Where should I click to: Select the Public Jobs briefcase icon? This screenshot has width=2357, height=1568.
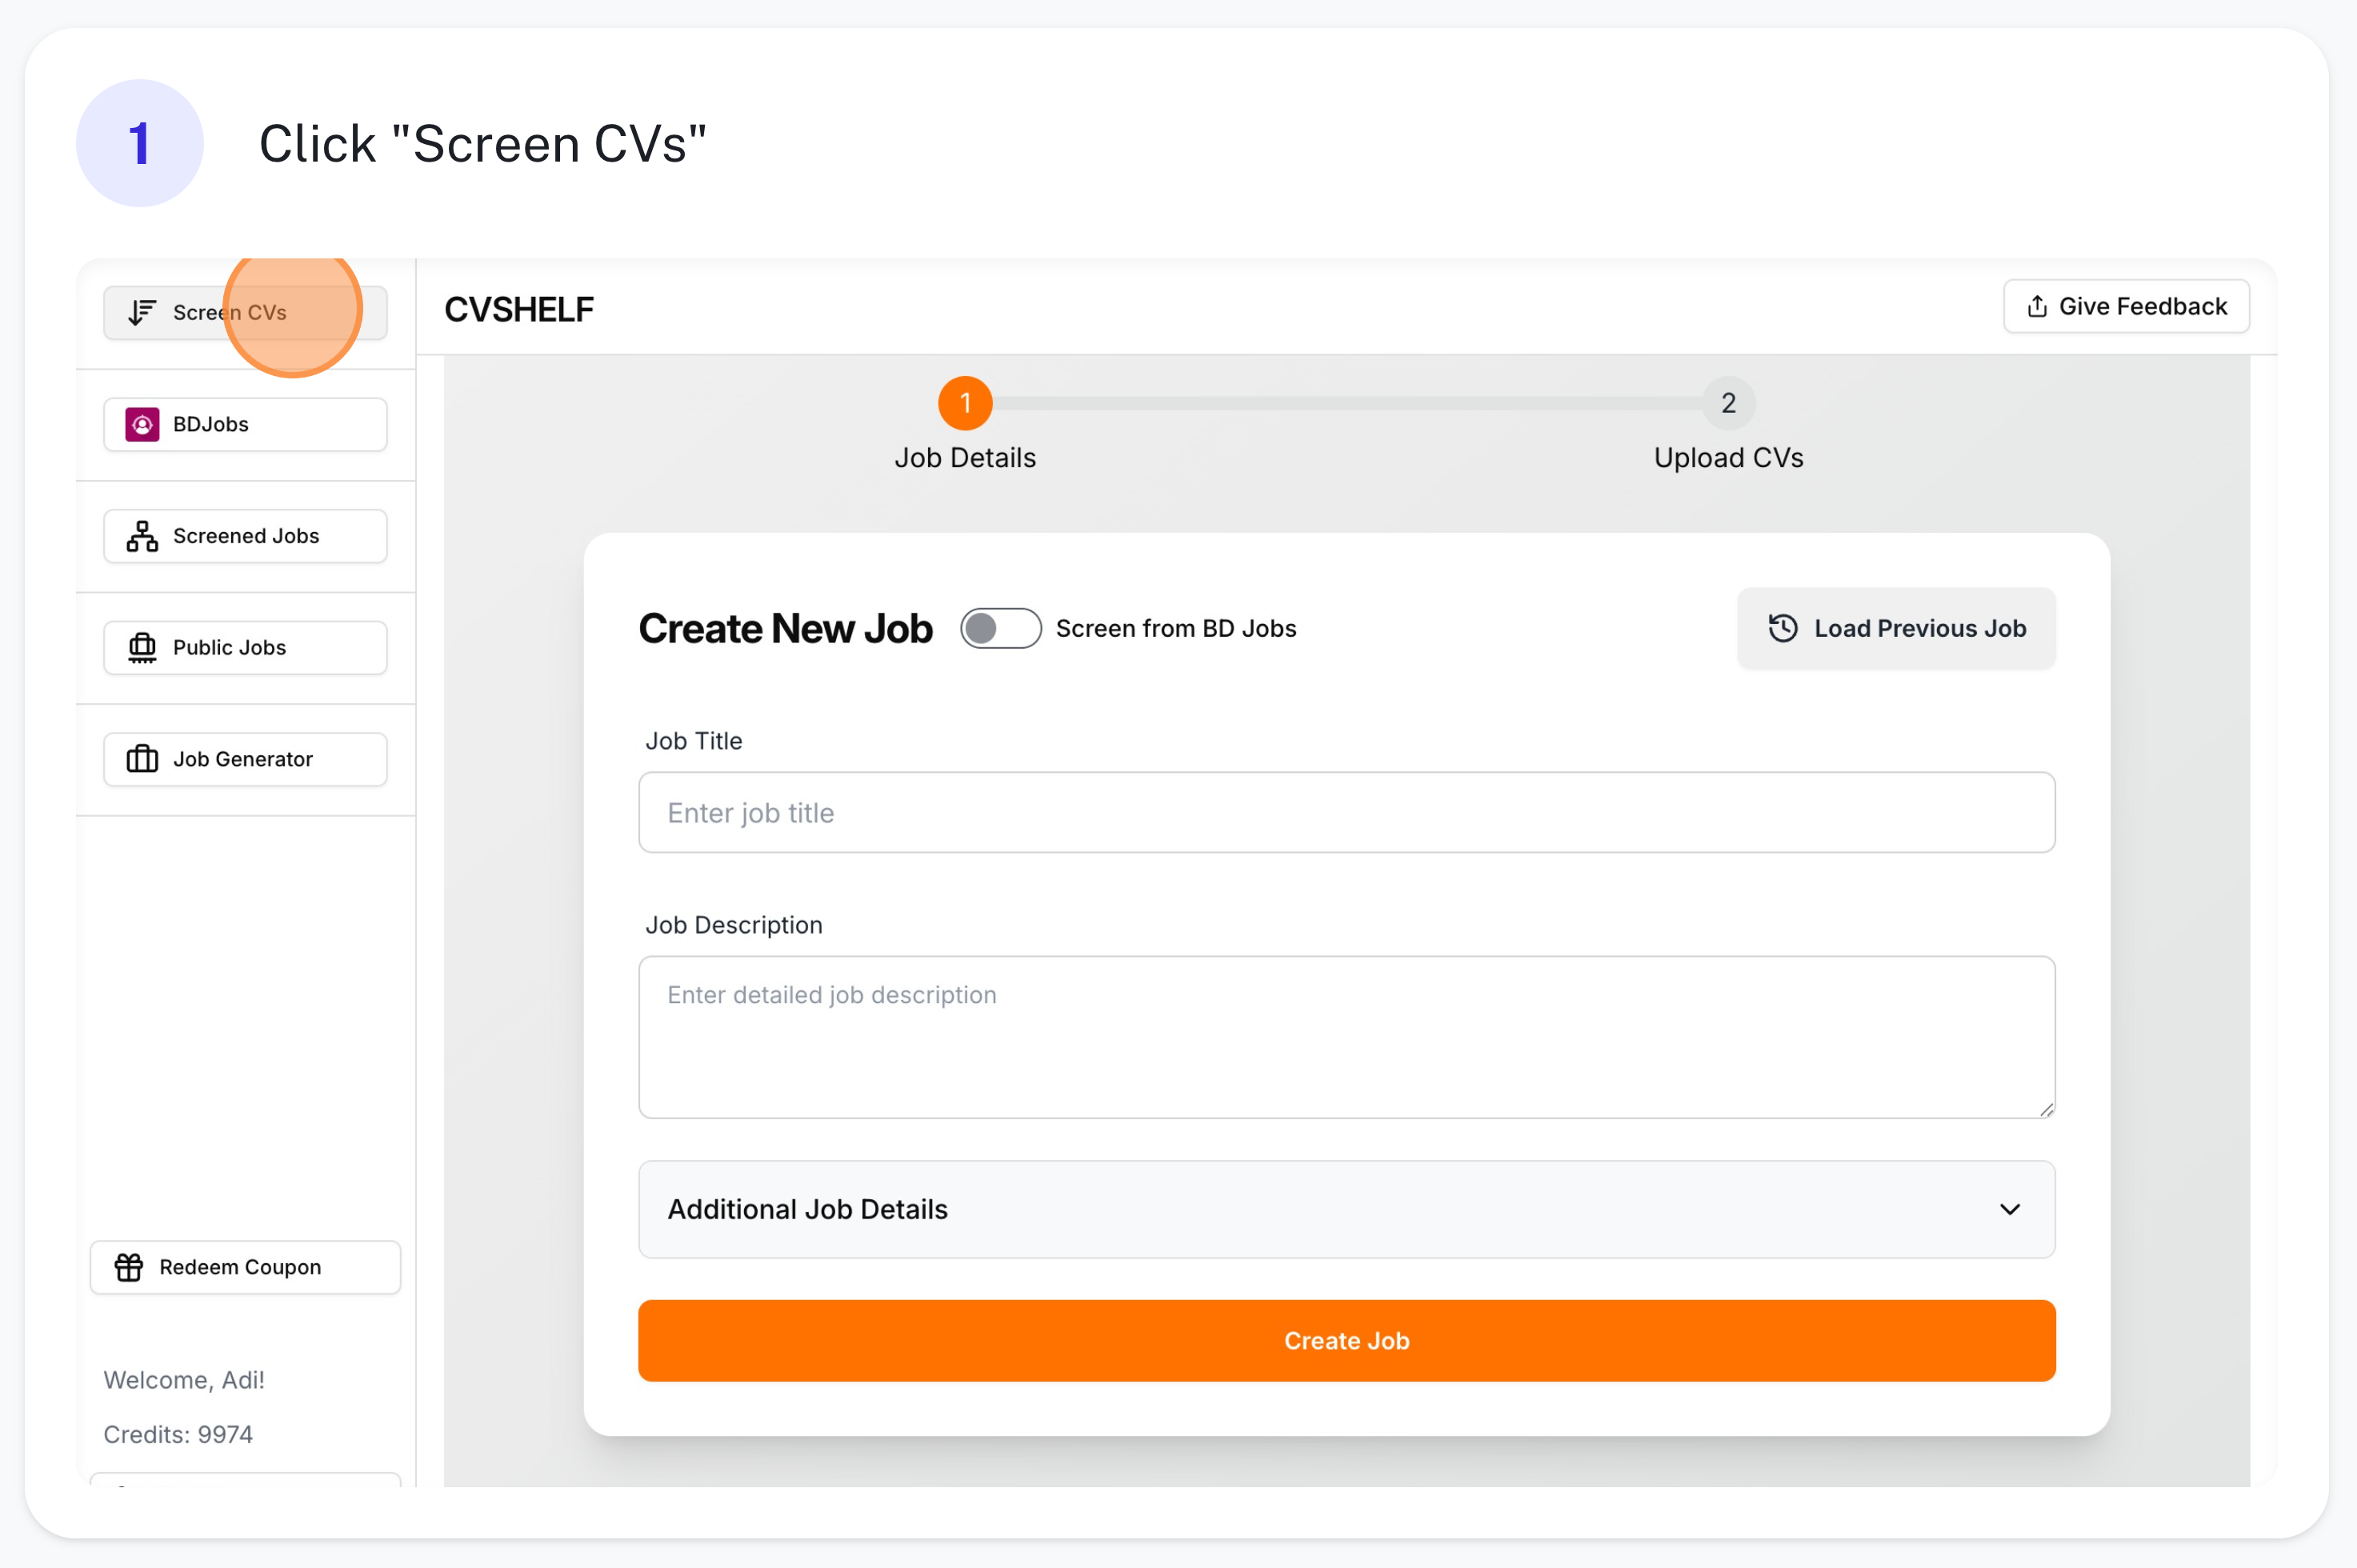[142, 647]
